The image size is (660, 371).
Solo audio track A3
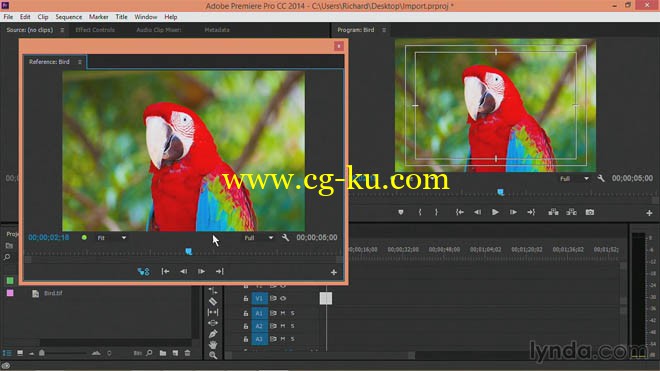coord(293,339)
